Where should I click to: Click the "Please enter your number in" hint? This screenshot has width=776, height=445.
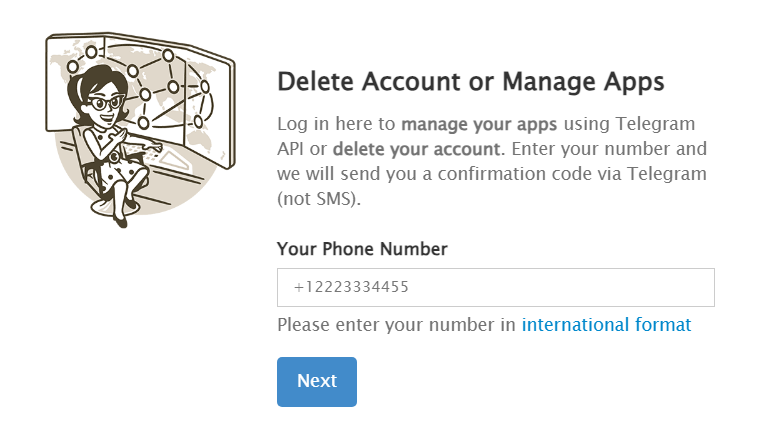396,325
